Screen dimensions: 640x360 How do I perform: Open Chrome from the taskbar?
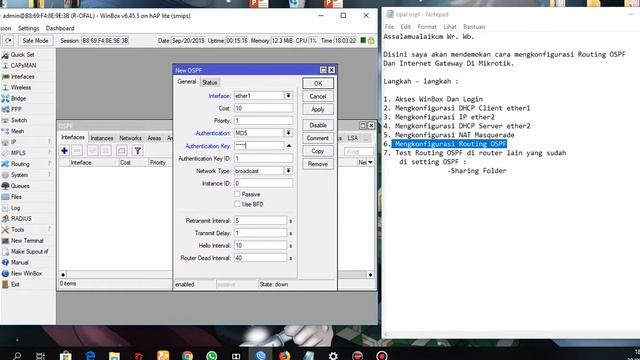tap(187, 356)
